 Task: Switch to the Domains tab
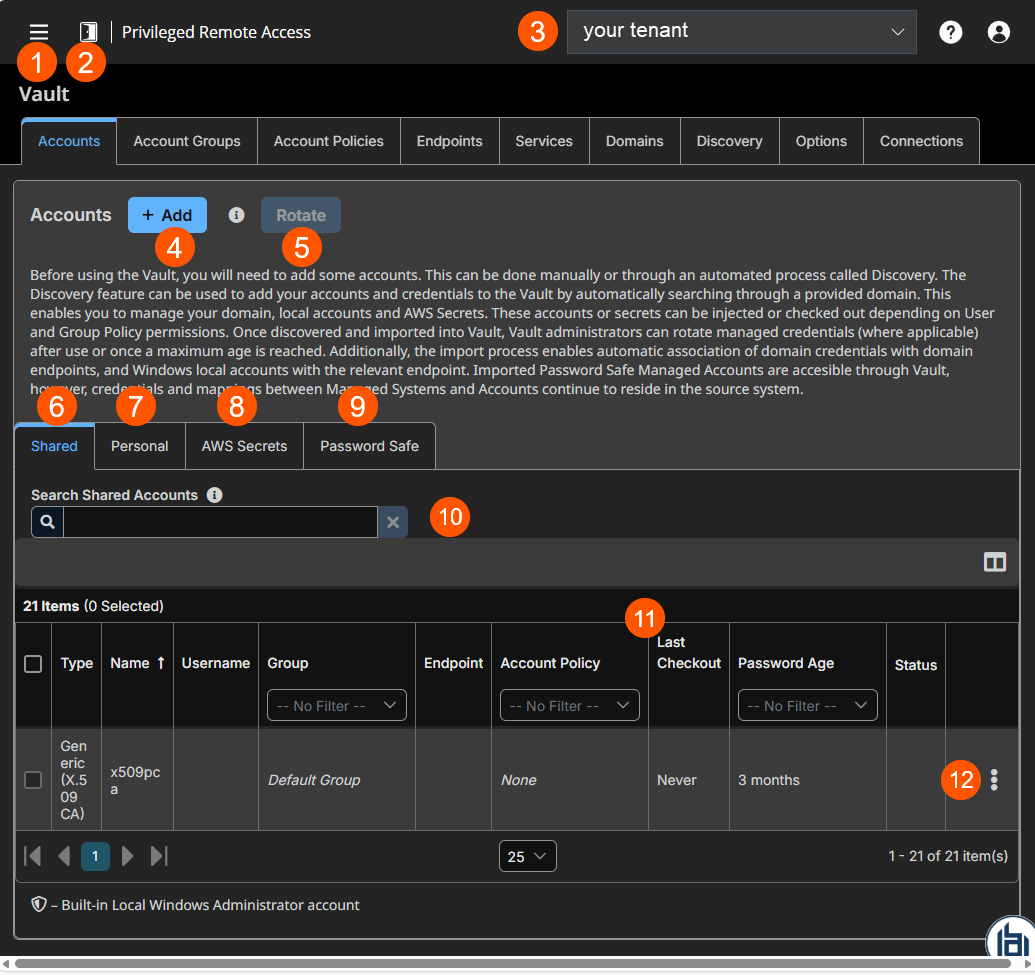[x=634, y=141]
